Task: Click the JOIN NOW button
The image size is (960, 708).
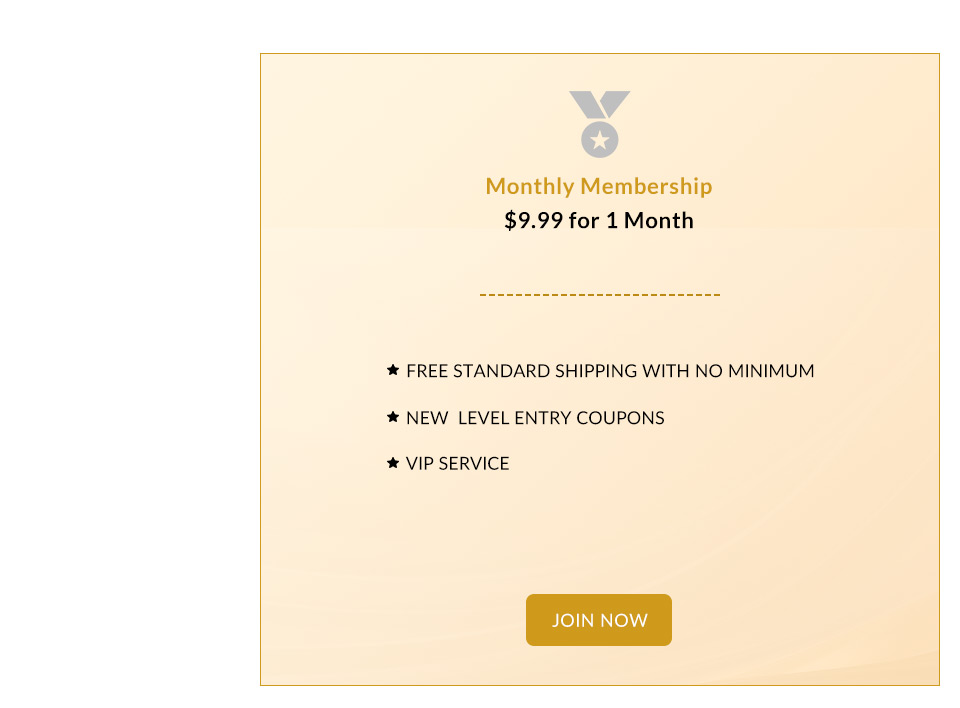Action: [599, 620]
